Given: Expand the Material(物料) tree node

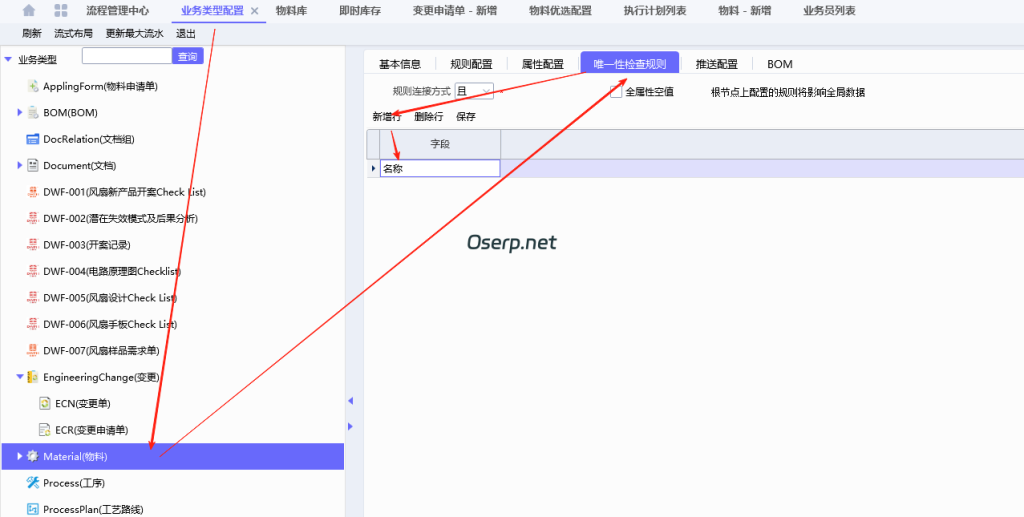Looking at the screenshot, I should (20, 456).
